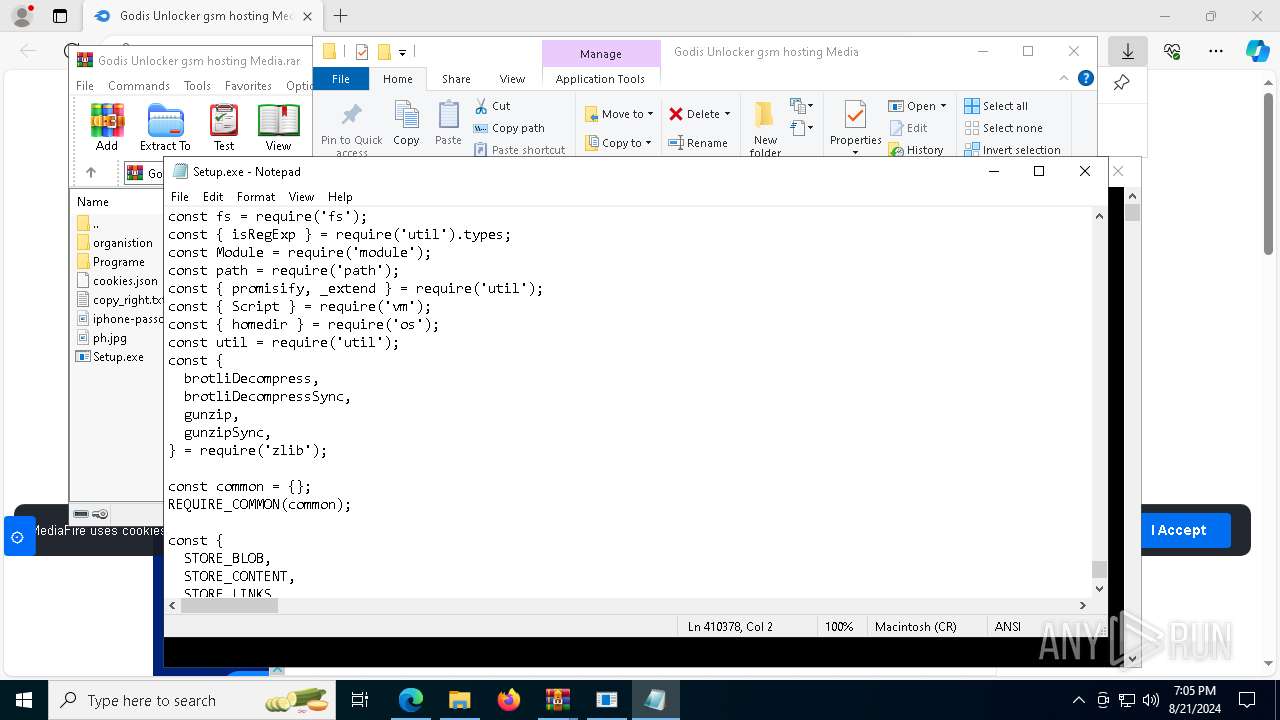Open Notepad Format menu
Screen dimensions: 1280x720
[x=256, y=197]
